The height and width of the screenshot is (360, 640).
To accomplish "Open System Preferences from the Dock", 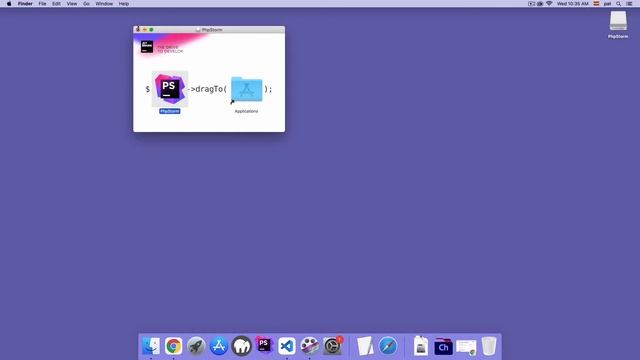I will pyautogui.click(x=332, y=346).
